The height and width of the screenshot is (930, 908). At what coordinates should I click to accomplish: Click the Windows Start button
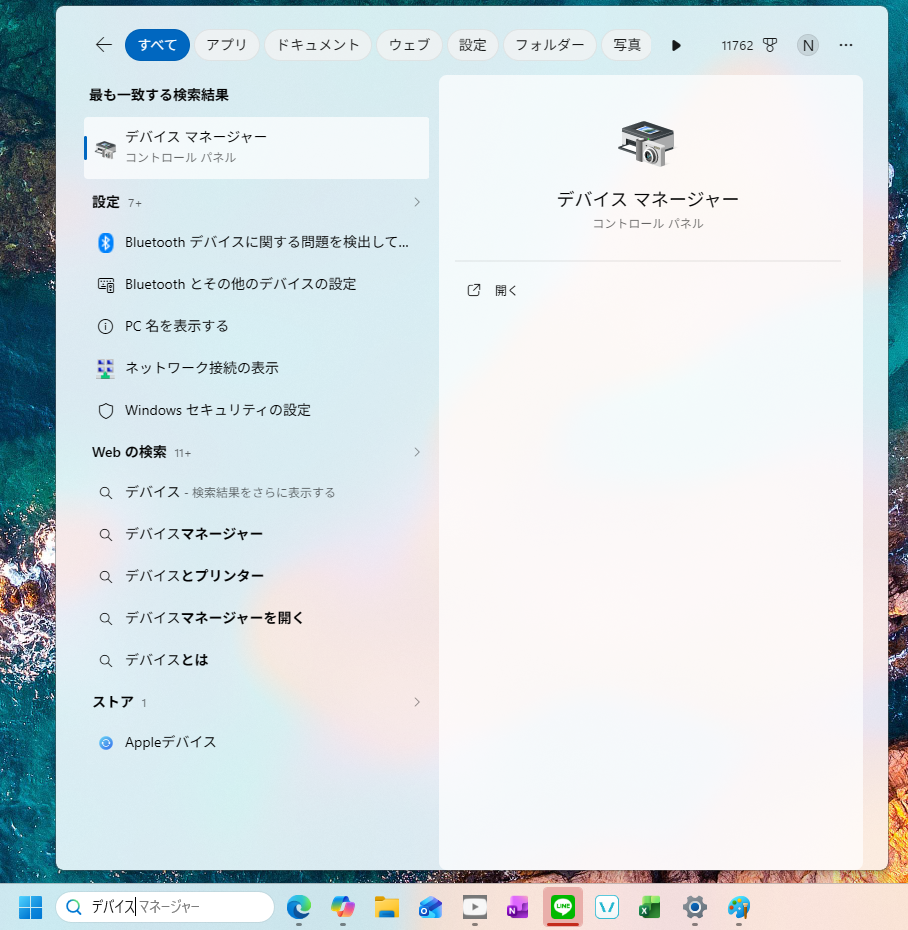(30, 907)
